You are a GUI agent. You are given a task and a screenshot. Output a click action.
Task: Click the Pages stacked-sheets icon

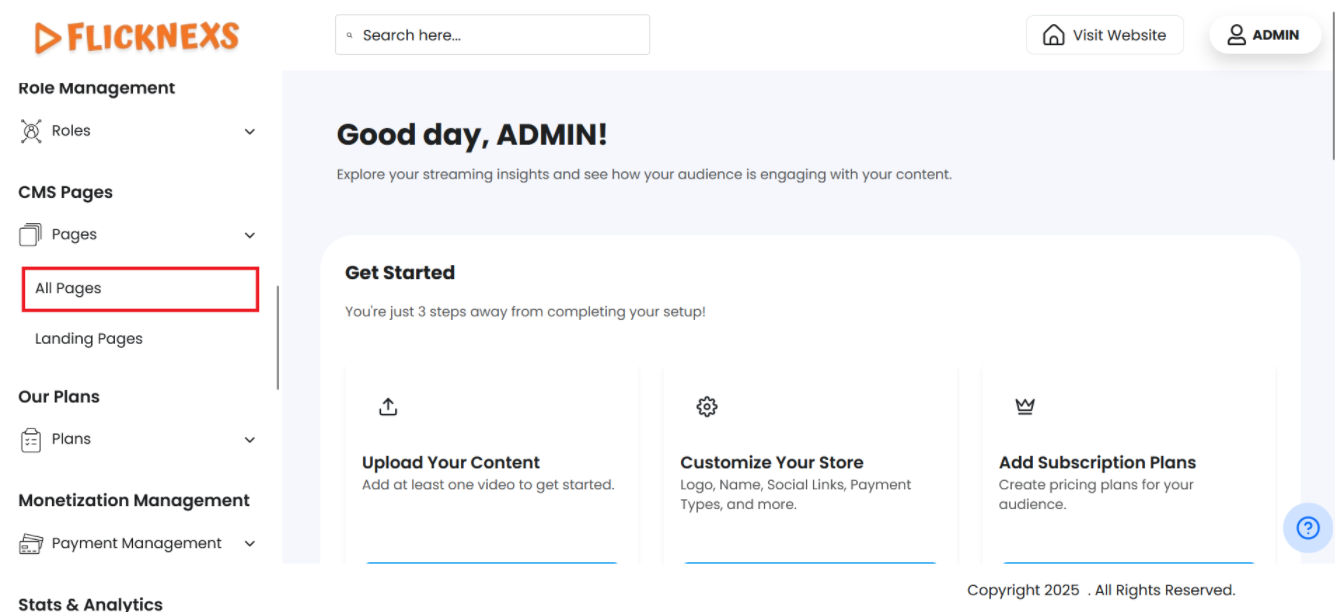[31, 235]
